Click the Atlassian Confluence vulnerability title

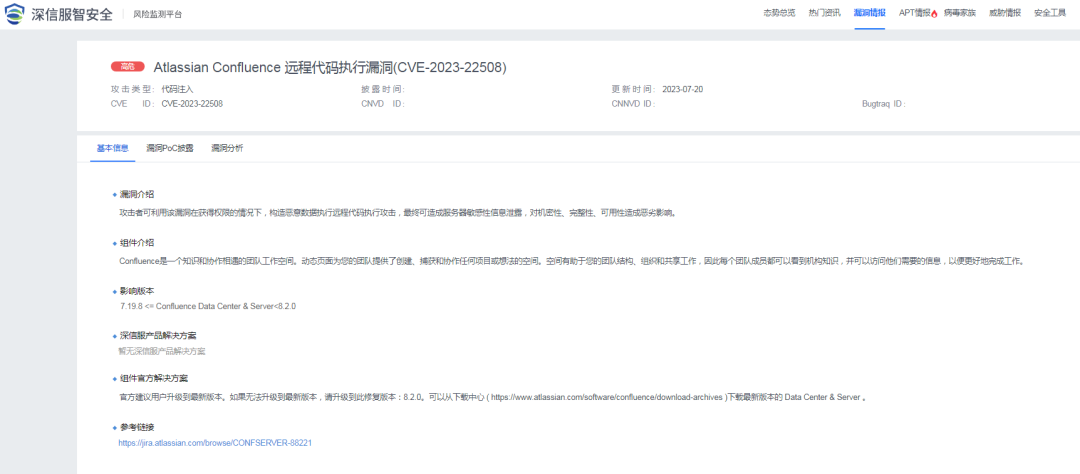click(x=330, y=67)
